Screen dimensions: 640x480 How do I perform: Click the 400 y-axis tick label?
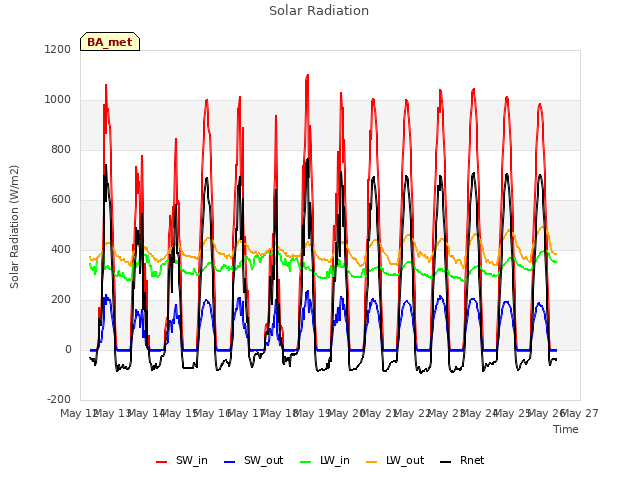click(x=61, y=249)
